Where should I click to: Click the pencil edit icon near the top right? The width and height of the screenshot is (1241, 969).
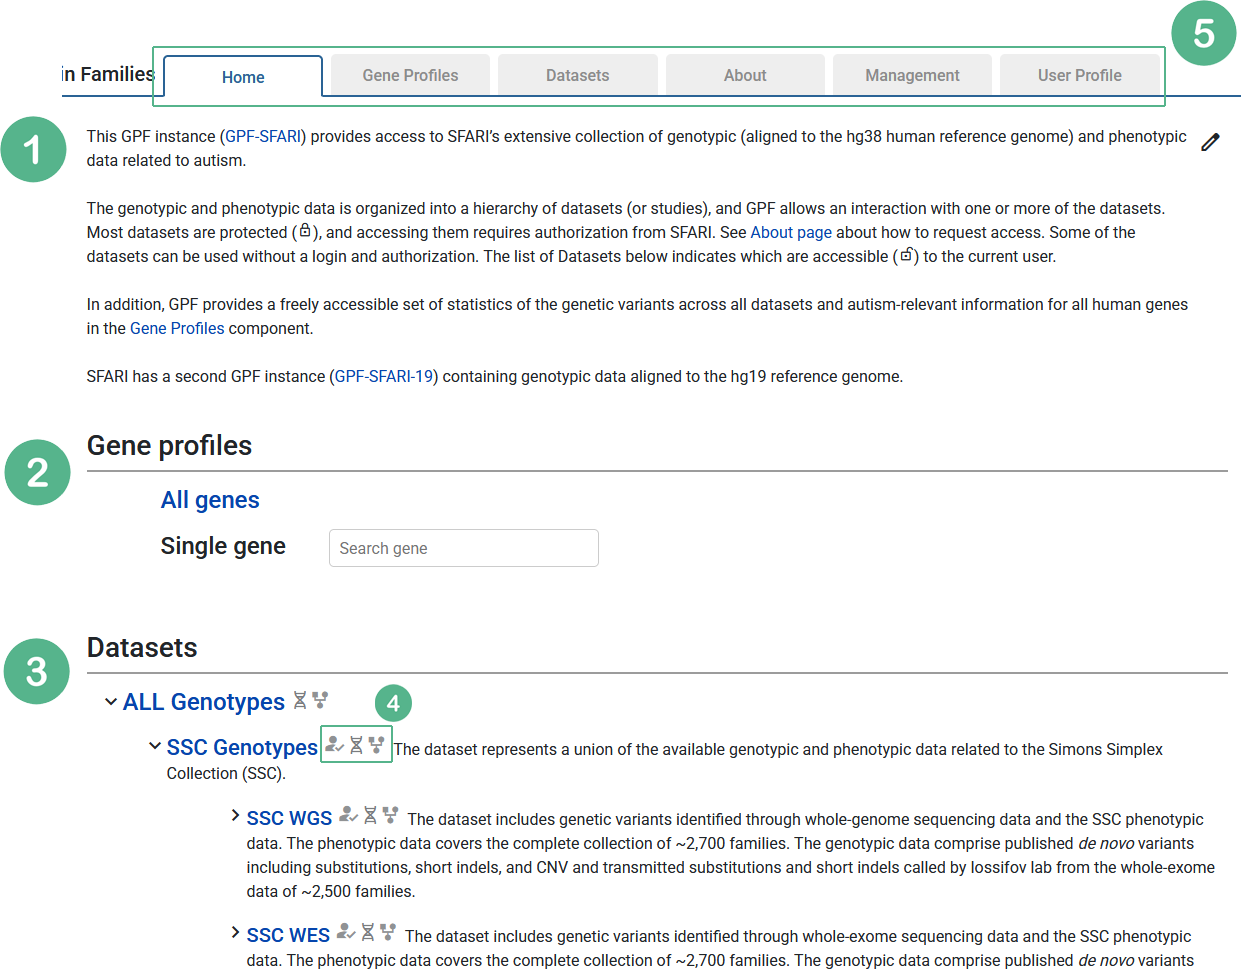click(x=1210, y=142)
